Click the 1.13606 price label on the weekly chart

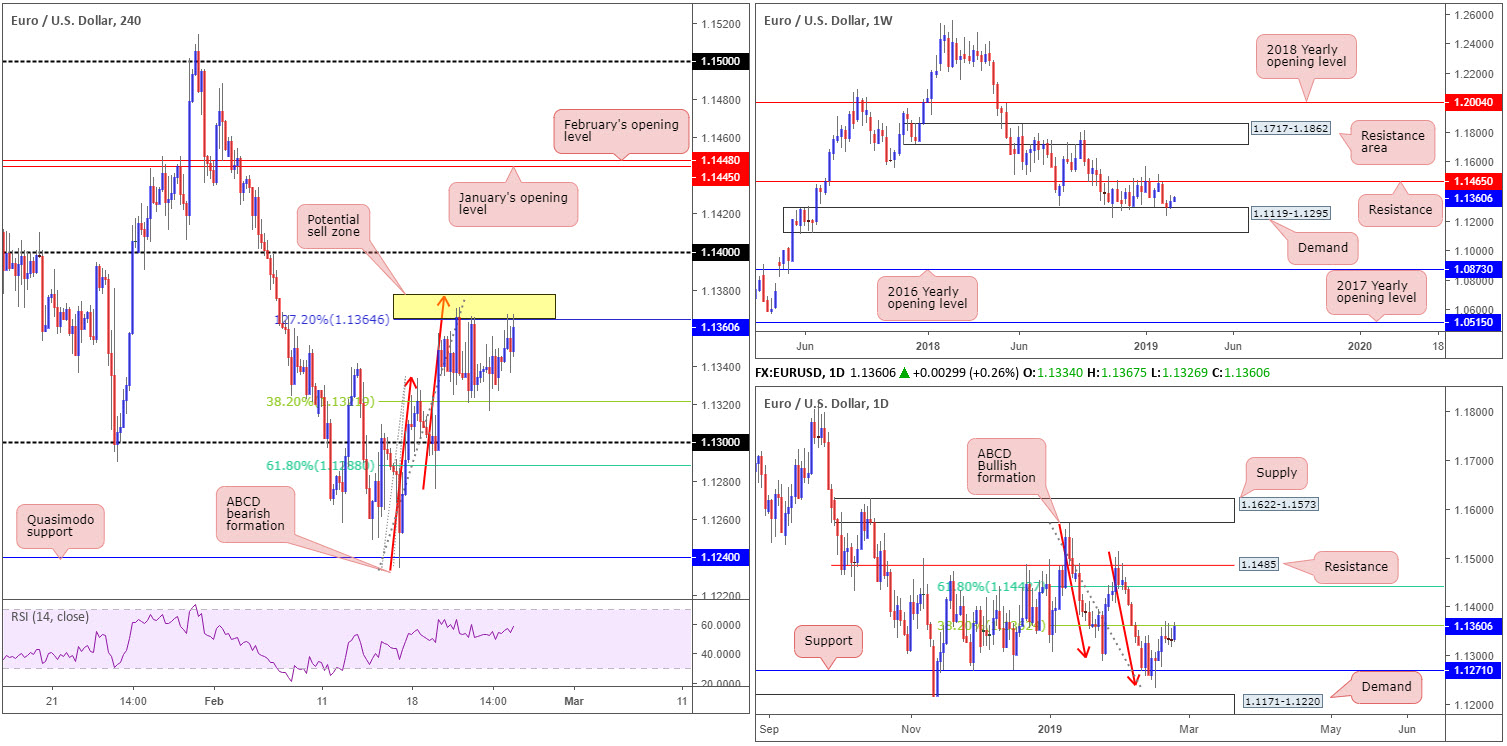coord(1473,198)
